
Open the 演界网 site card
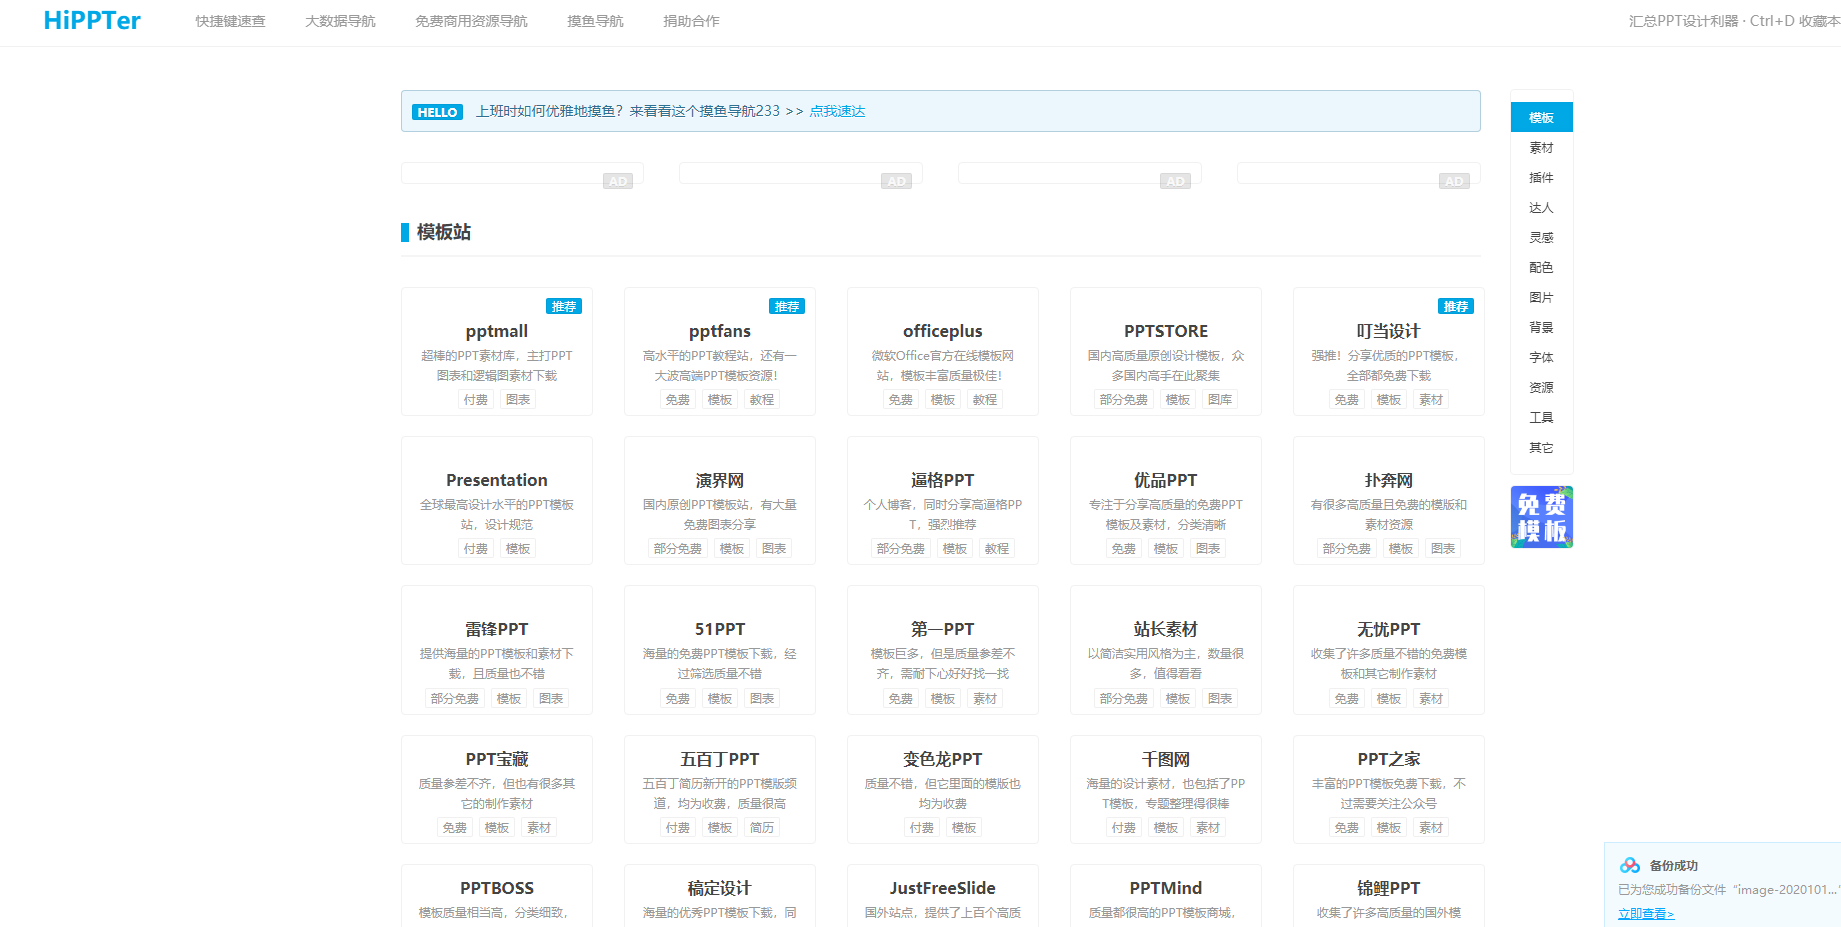(720, 500)
